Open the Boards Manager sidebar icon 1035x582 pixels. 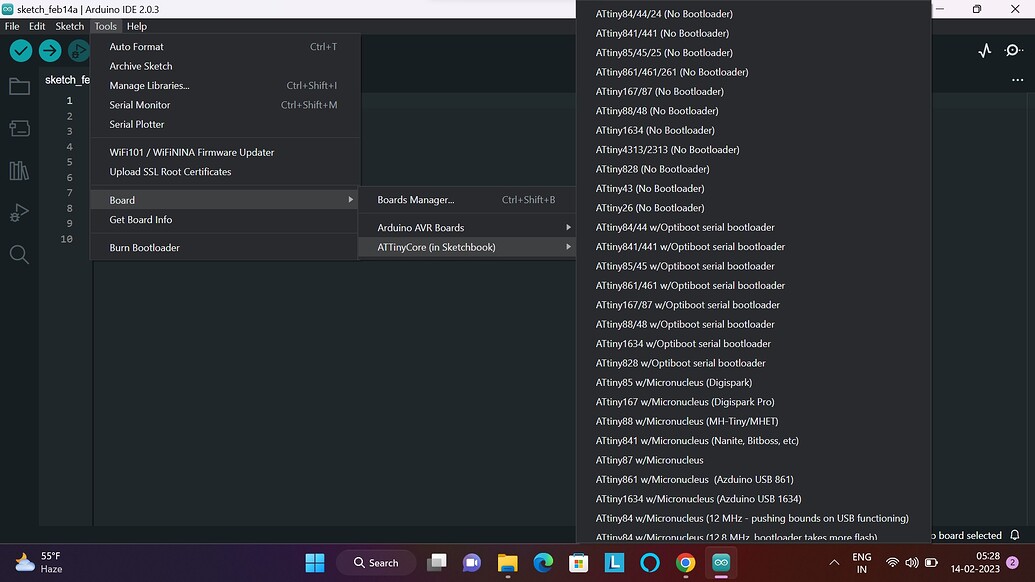pyautogui.click(x=19, y=128)
